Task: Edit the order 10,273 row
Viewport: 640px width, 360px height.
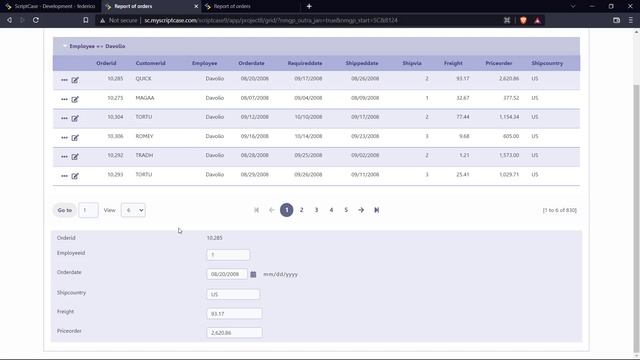Action: coord(75,99)
